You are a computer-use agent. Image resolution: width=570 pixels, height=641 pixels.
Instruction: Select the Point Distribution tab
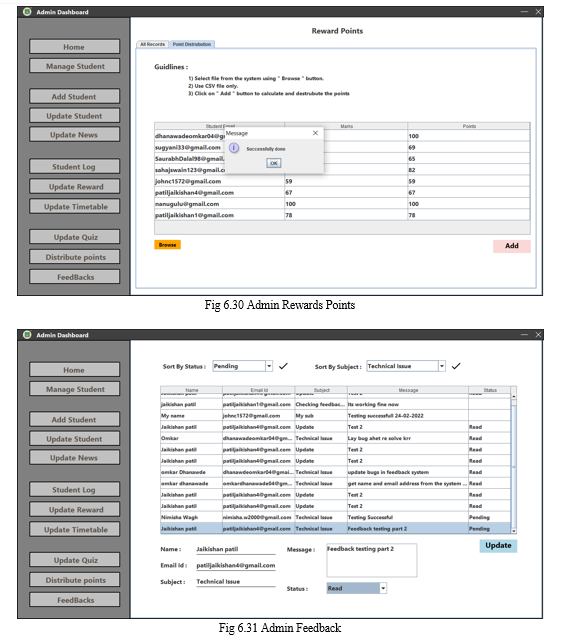tap(192, 44)
